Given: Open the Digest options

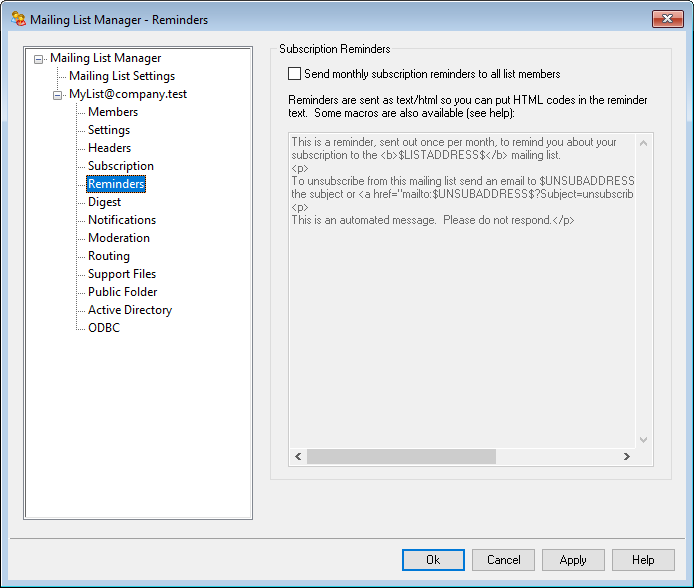Looking at the screenshot, I should [x=104, y=202].
